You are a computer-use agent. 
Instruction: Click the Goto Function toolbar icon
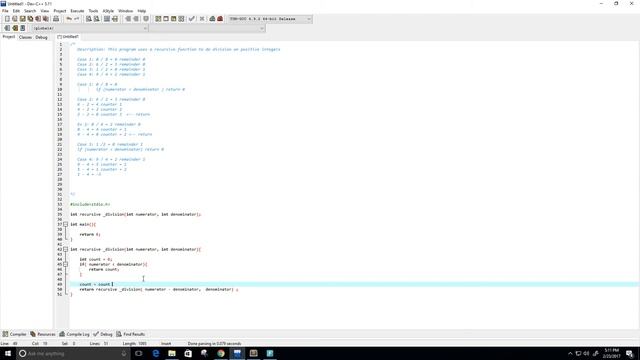click(107, 19)
